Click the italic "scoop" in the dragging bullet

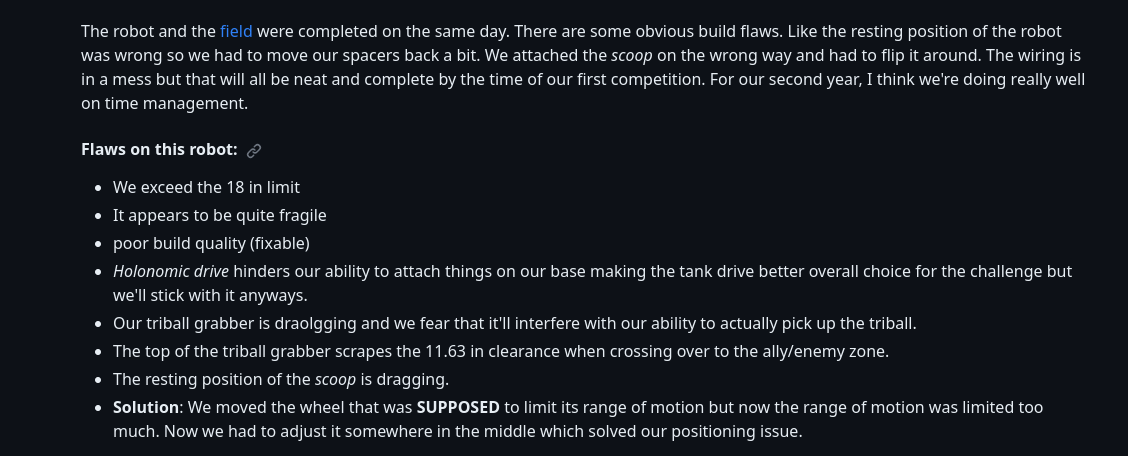point(335,379)
